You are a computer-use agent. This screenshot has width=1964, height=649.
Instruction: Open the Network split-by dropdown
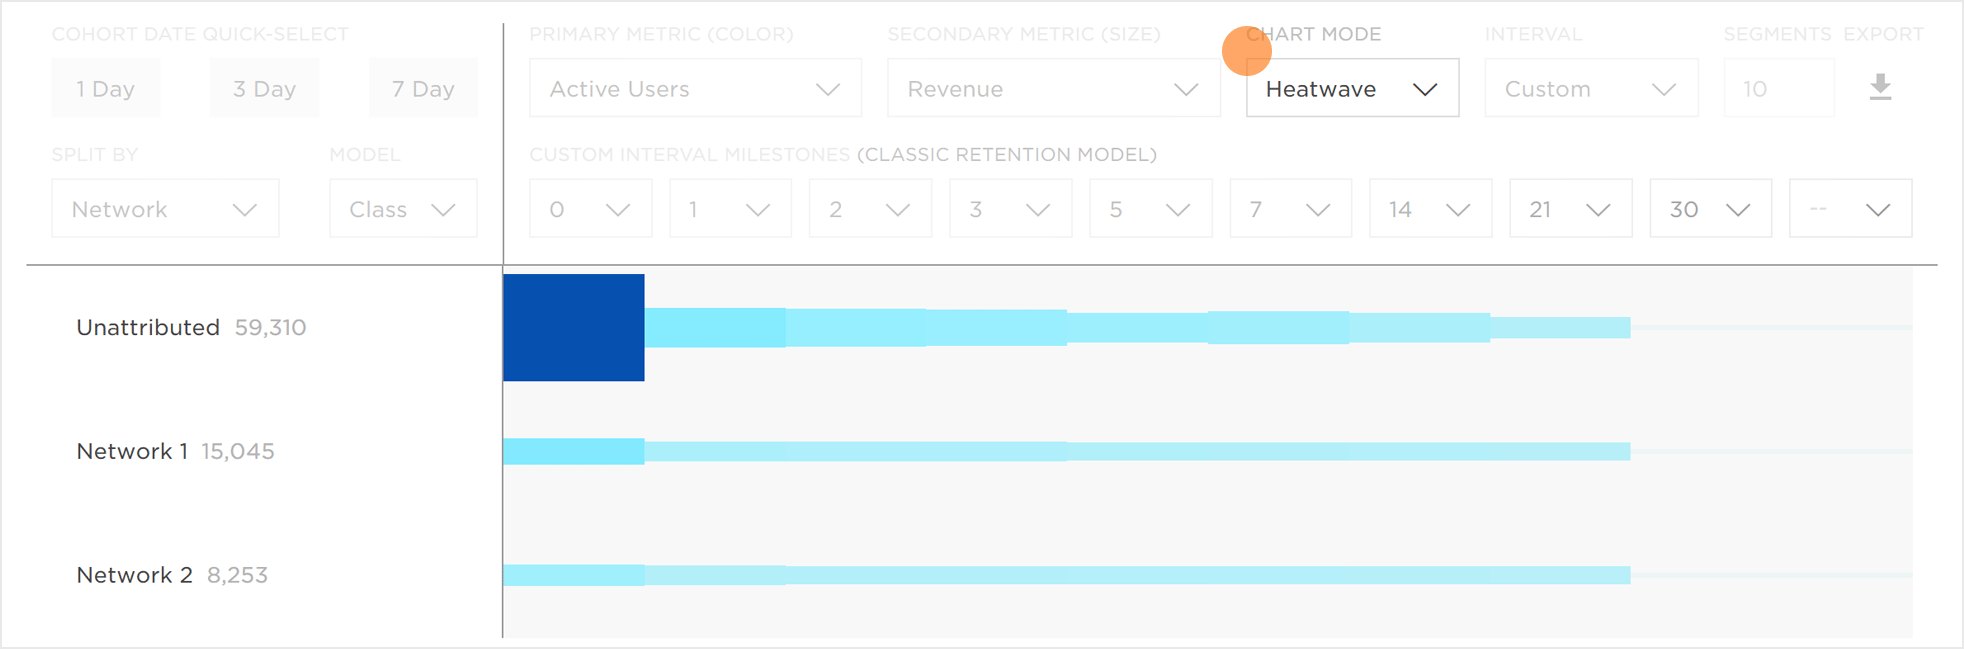pyautogui.click(x=165, y=209)
